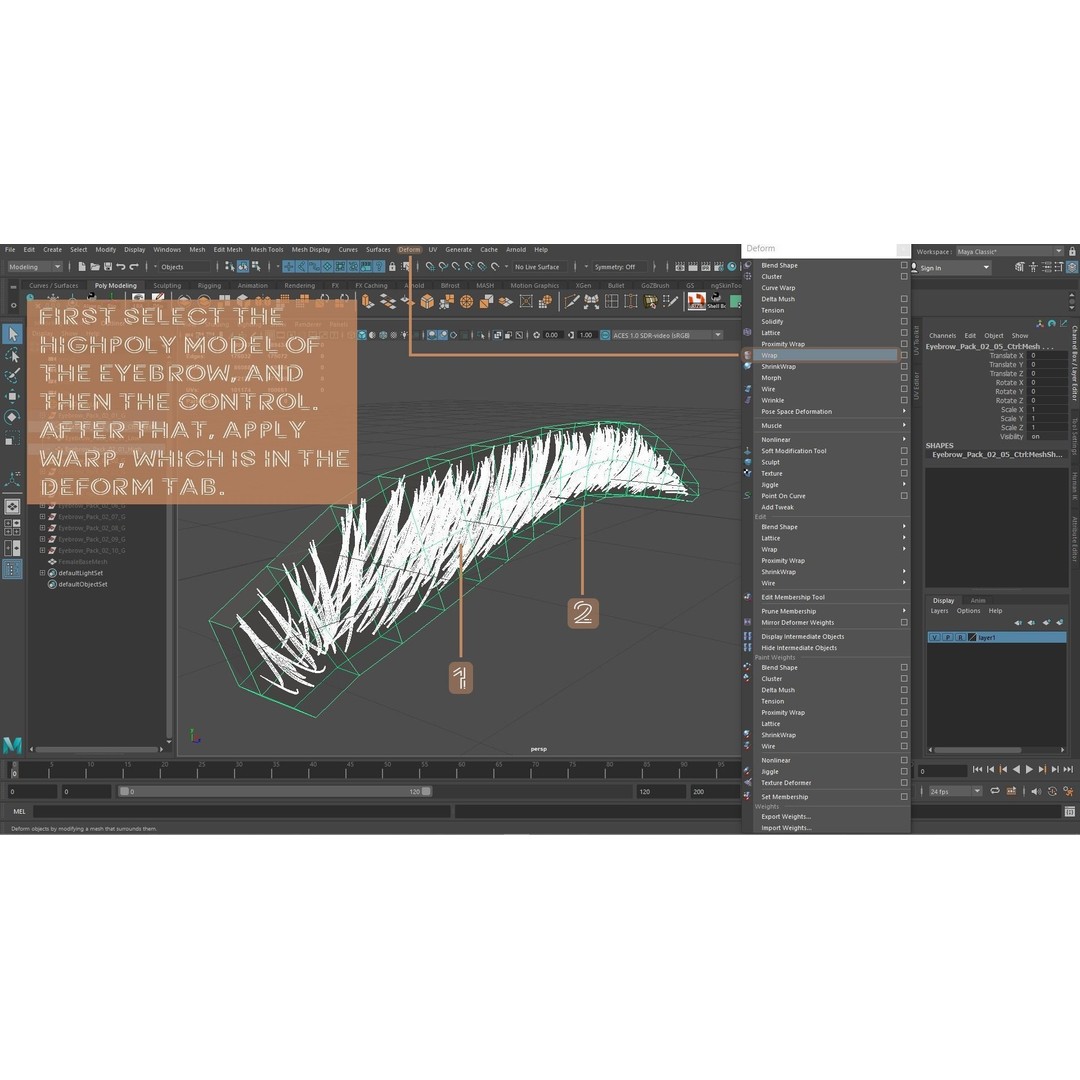1080x1080 pixels.
Task: Toggle layer1 visibility V box
Action: 935,638
